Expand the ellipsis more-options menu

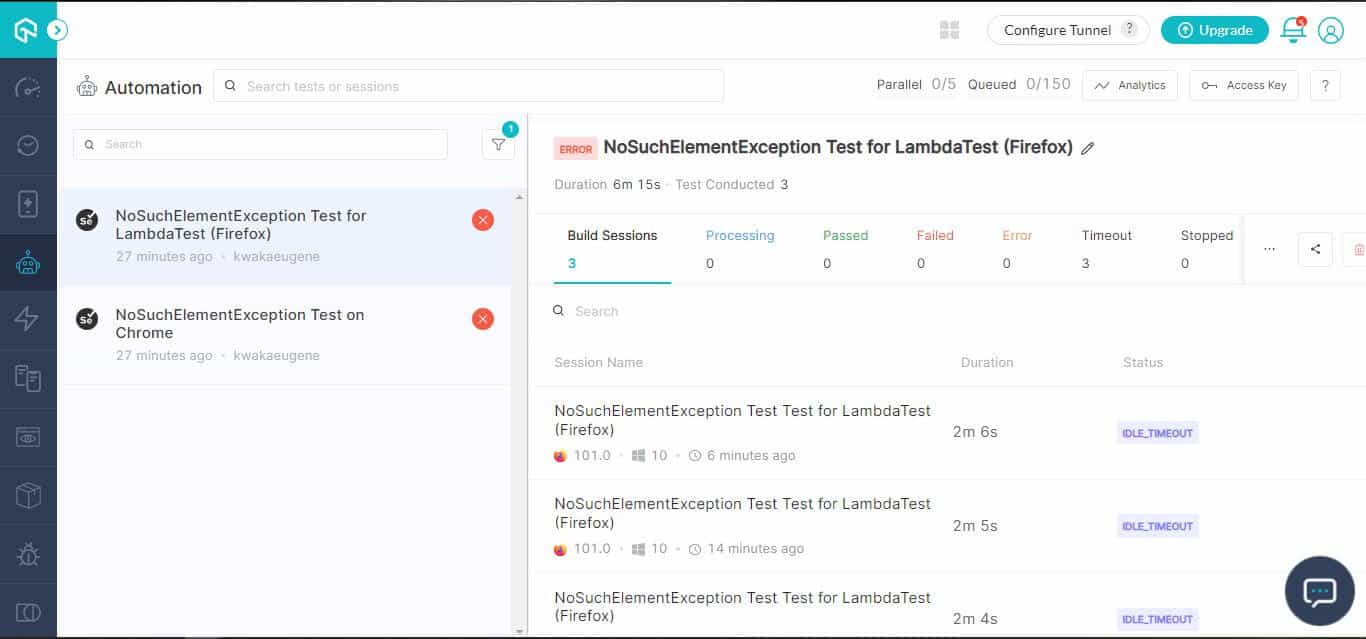(1269, 249)
